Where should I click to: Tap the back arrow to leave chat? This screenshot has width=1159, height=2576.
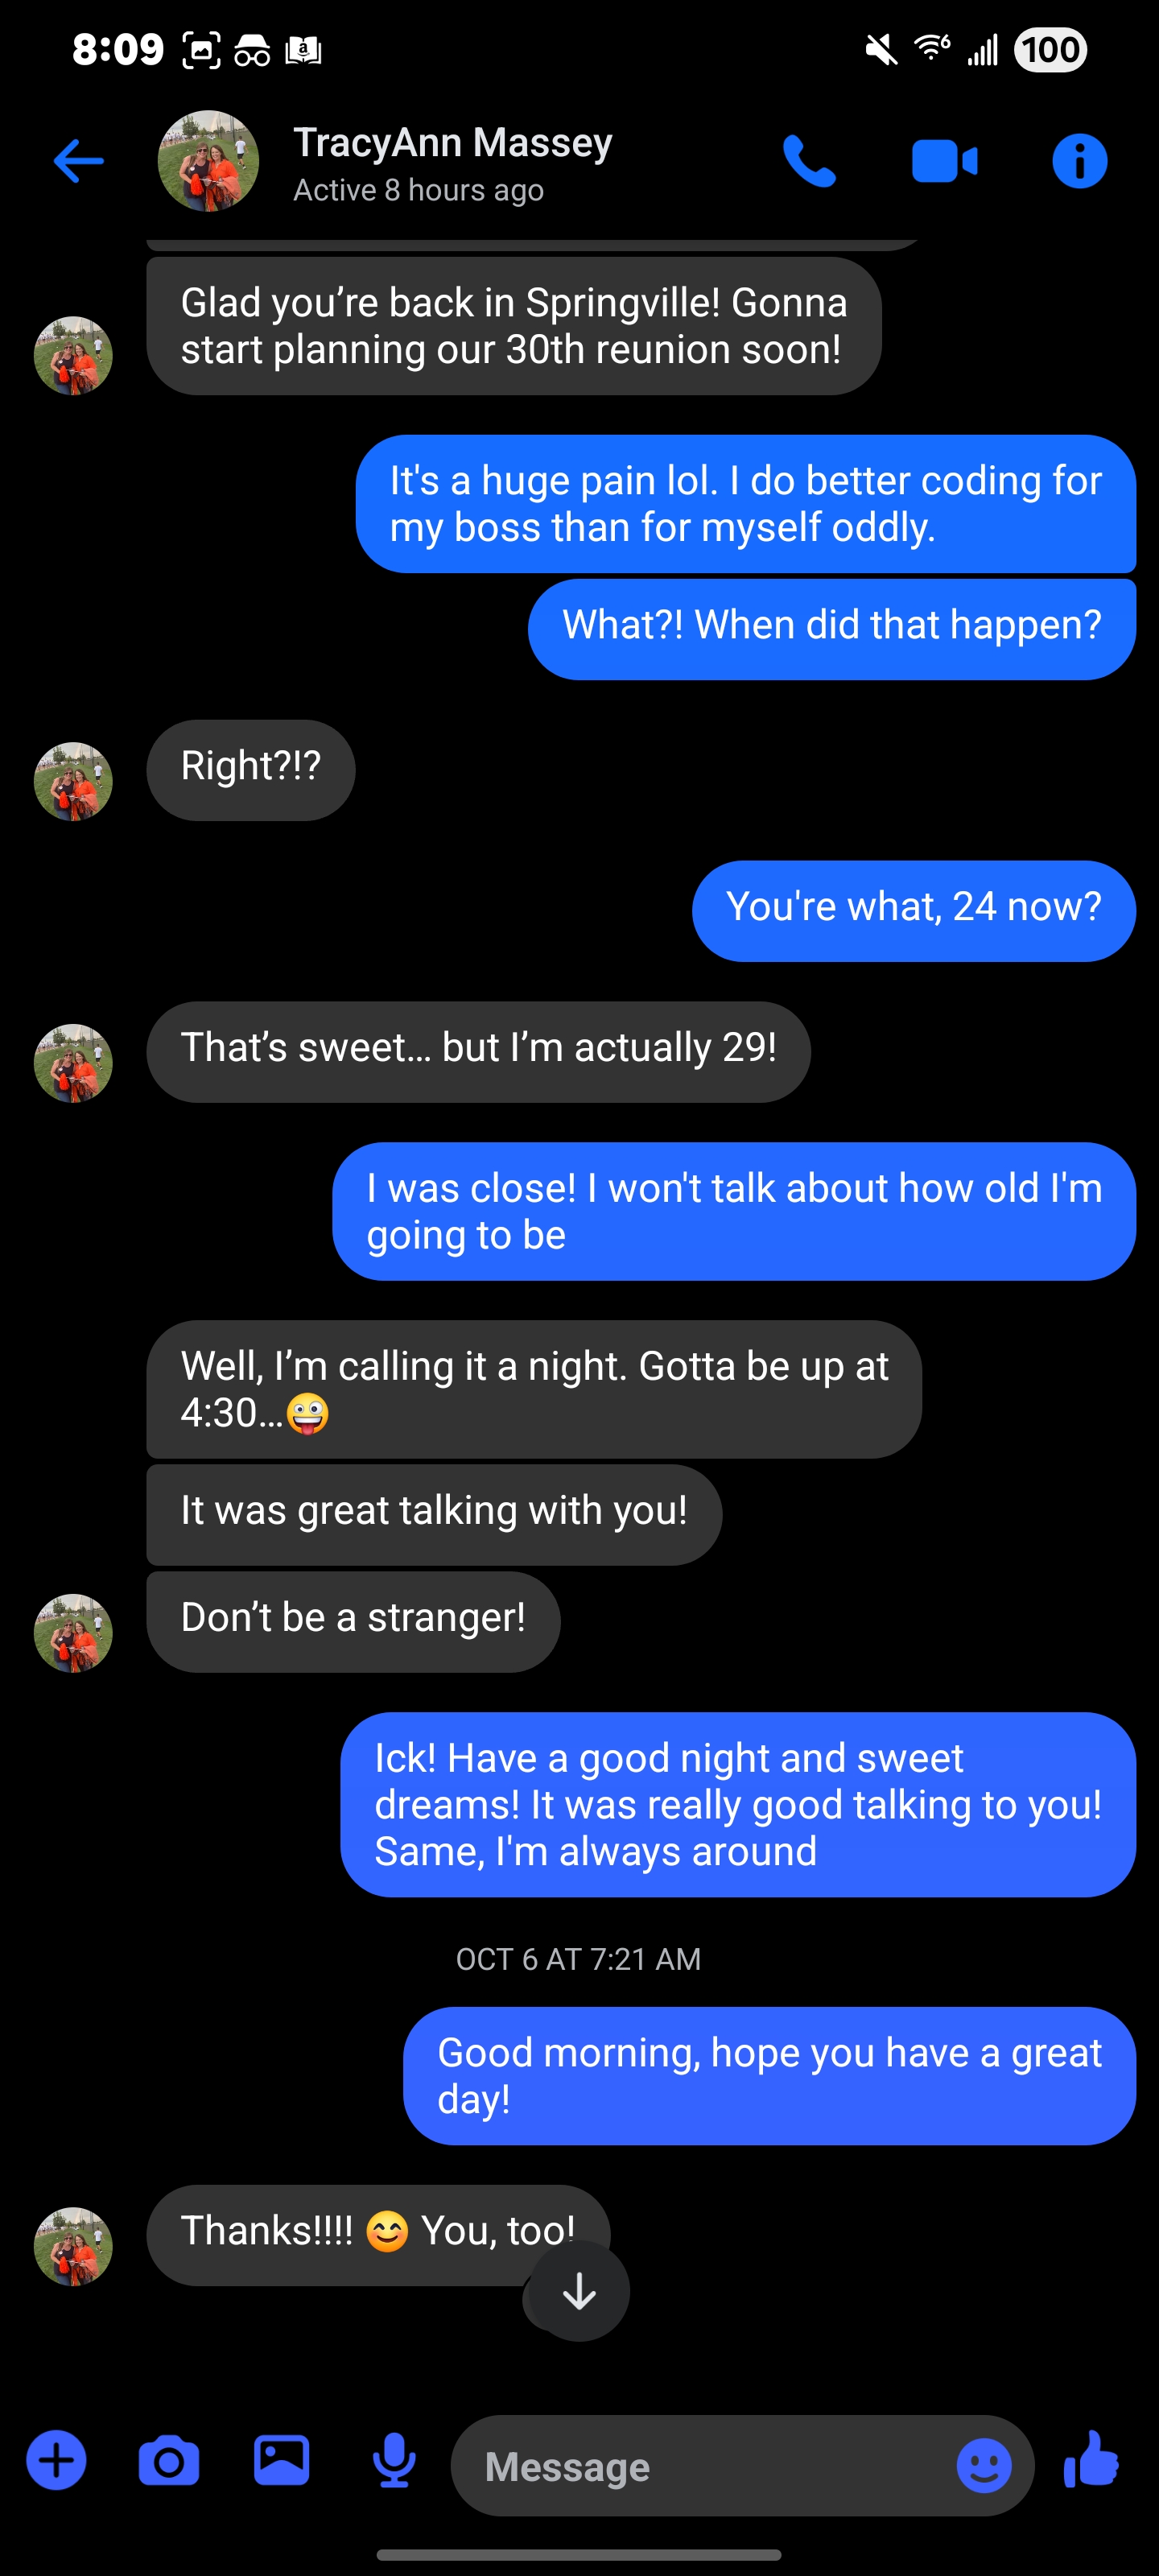(78, 161)
